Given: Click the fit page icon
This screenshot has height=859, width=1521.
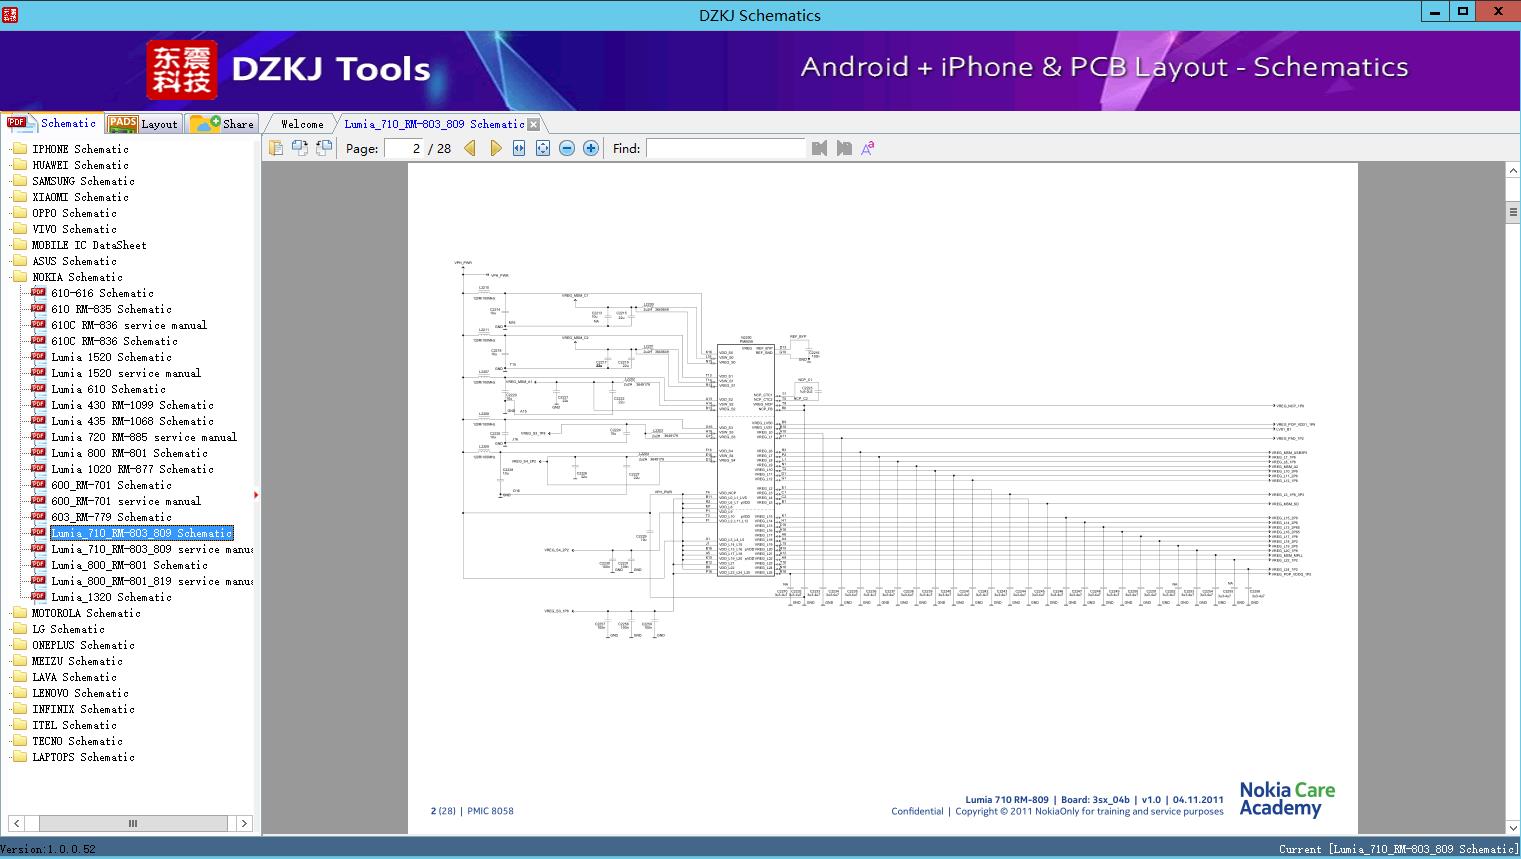Looking at the screenshot, I should pos(543,148).
